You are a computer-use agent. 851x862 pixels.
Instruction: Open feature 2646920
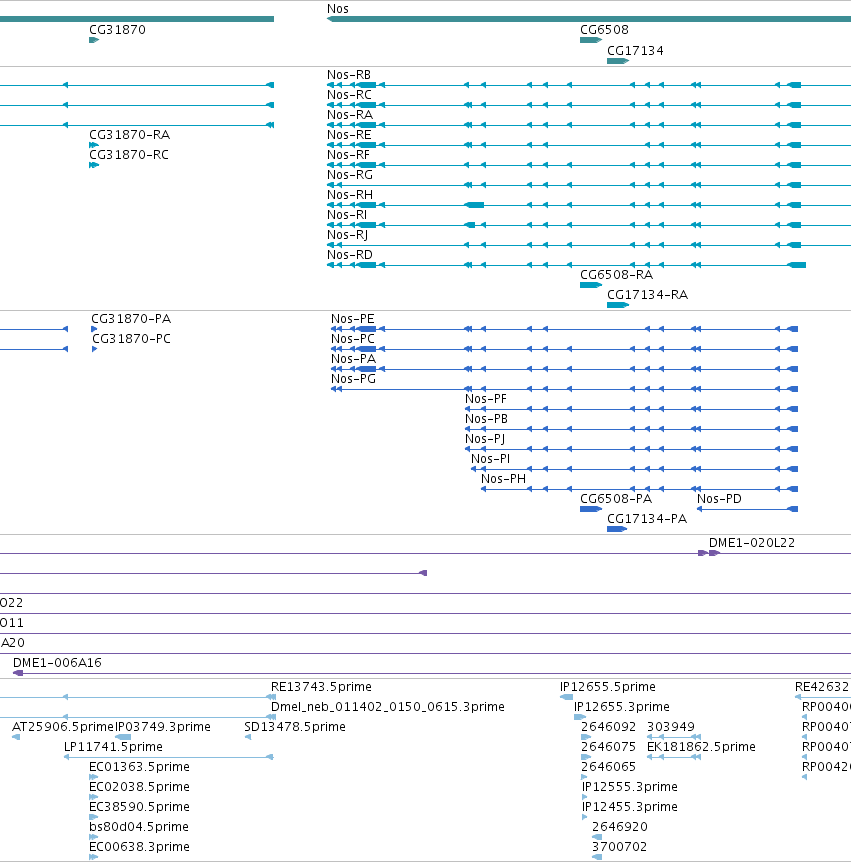point(620,826)
